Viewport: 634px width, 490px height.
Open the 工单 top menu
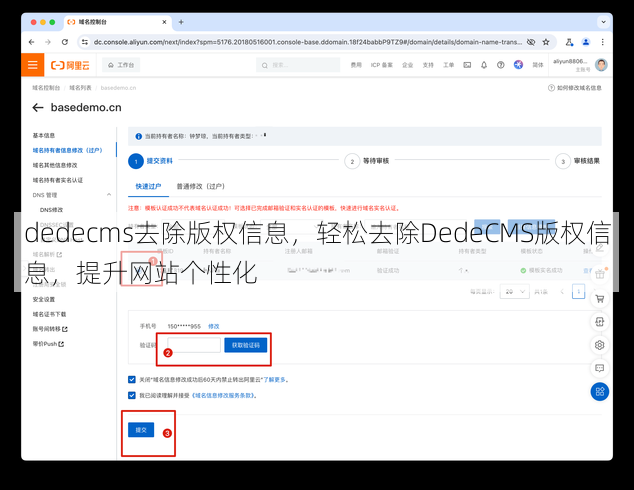(x=448, y=65)
